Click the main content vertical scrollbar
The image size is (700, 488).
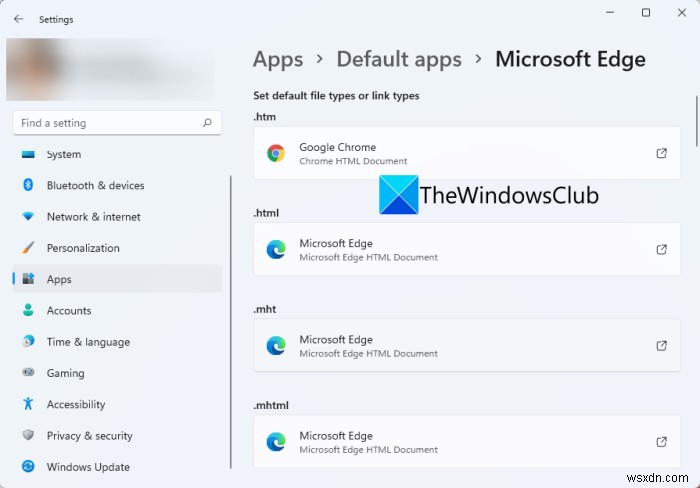[696, 121]
